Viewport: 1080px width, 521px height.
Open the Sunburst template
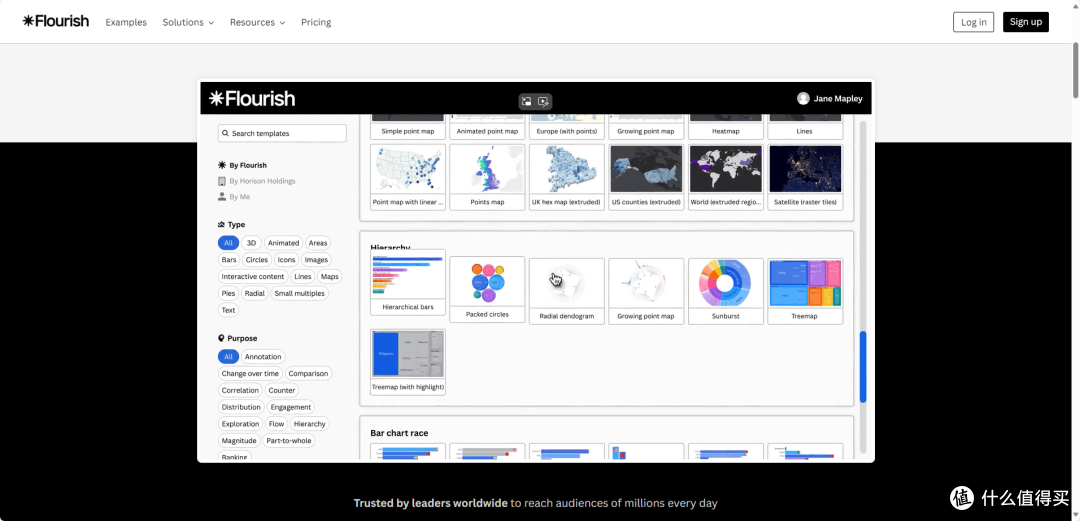(x=725, y=292)
